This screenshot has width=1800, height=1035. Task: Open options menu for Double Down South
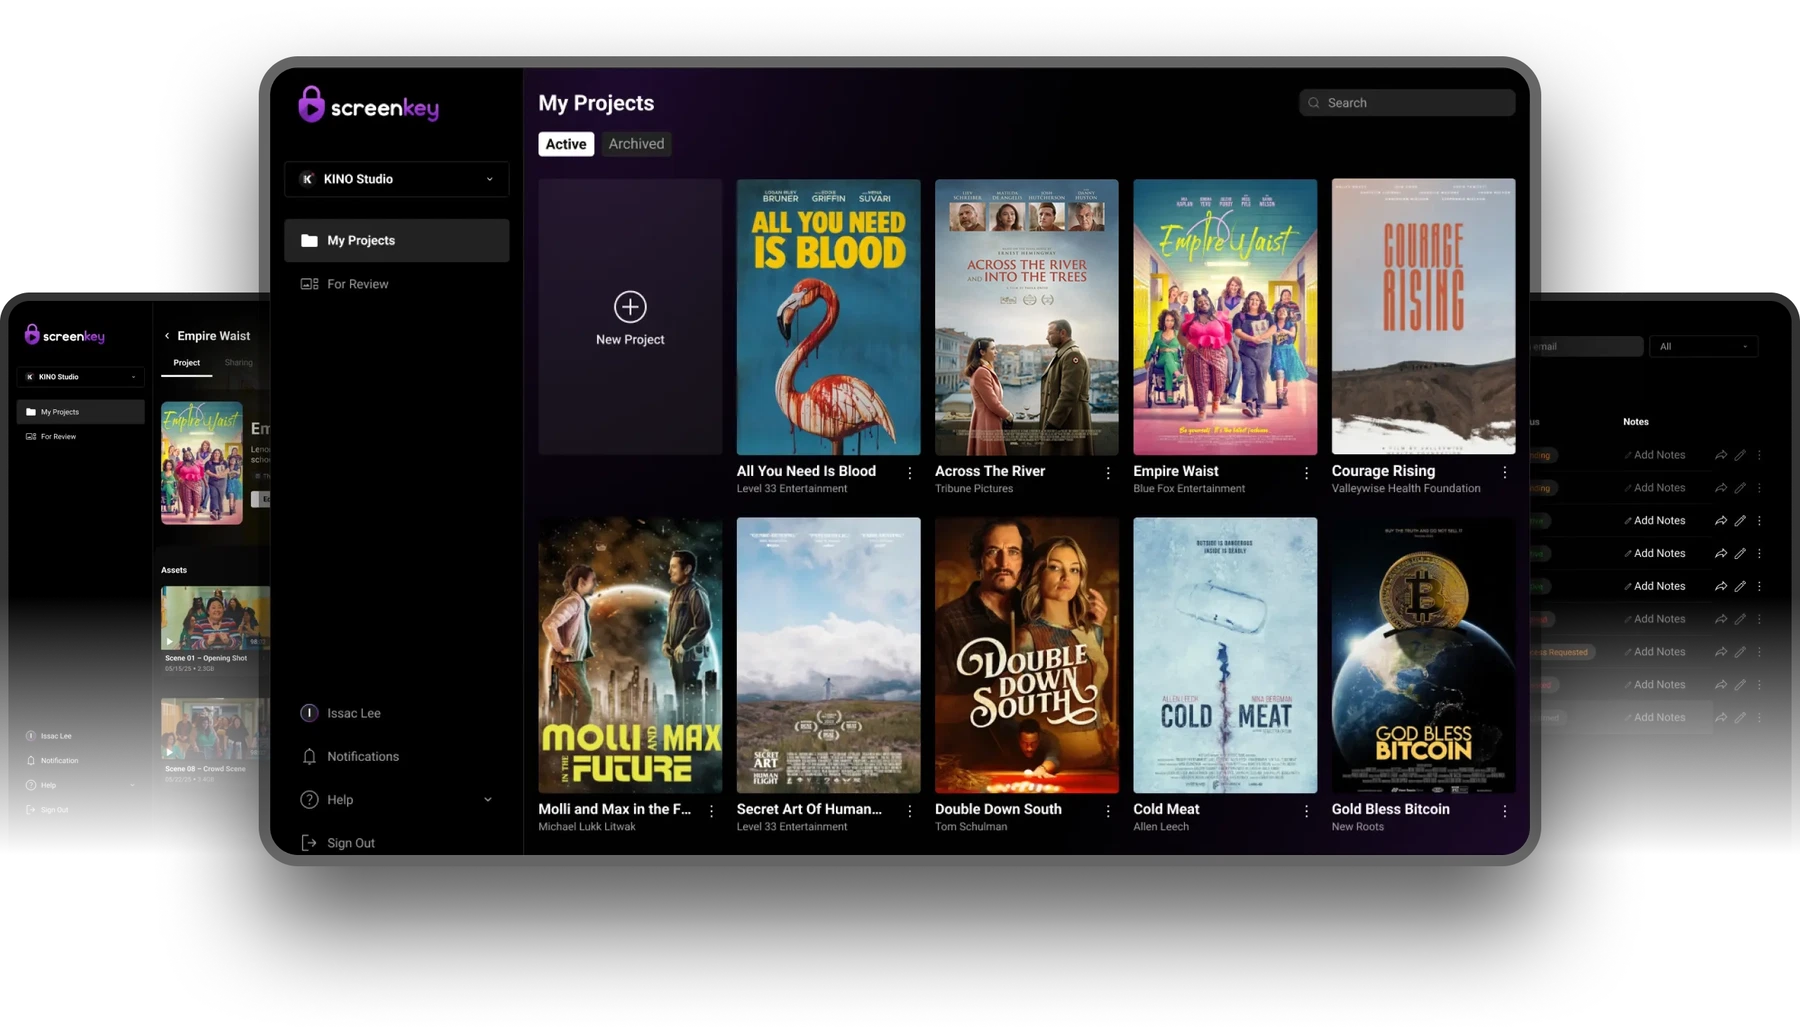click(1107, 811)
